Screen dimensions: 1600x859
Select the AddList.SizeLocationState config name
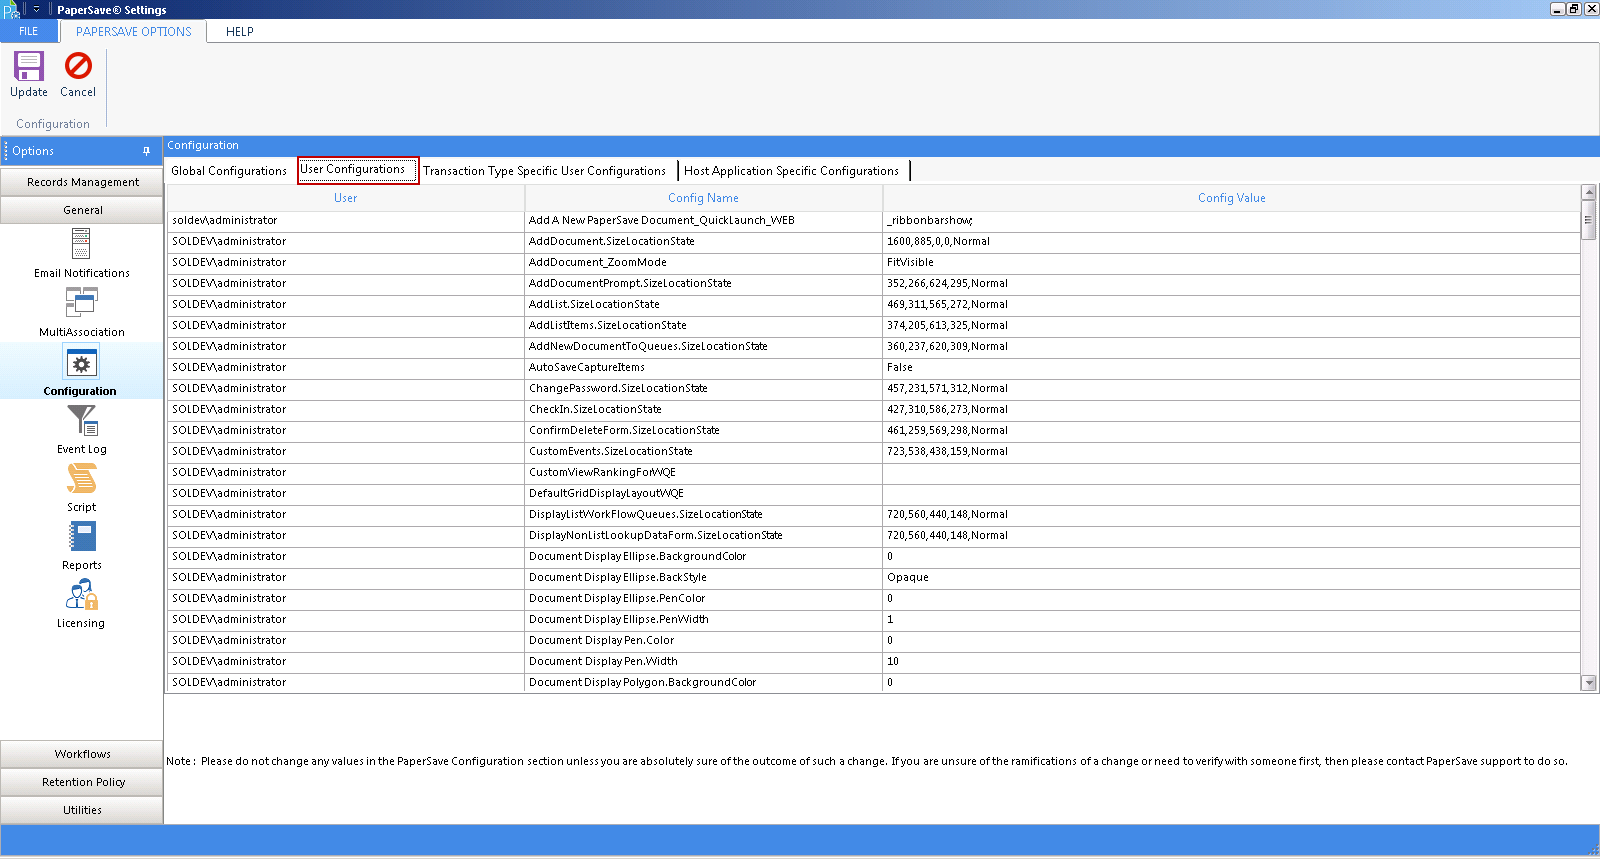click(703, 305)
